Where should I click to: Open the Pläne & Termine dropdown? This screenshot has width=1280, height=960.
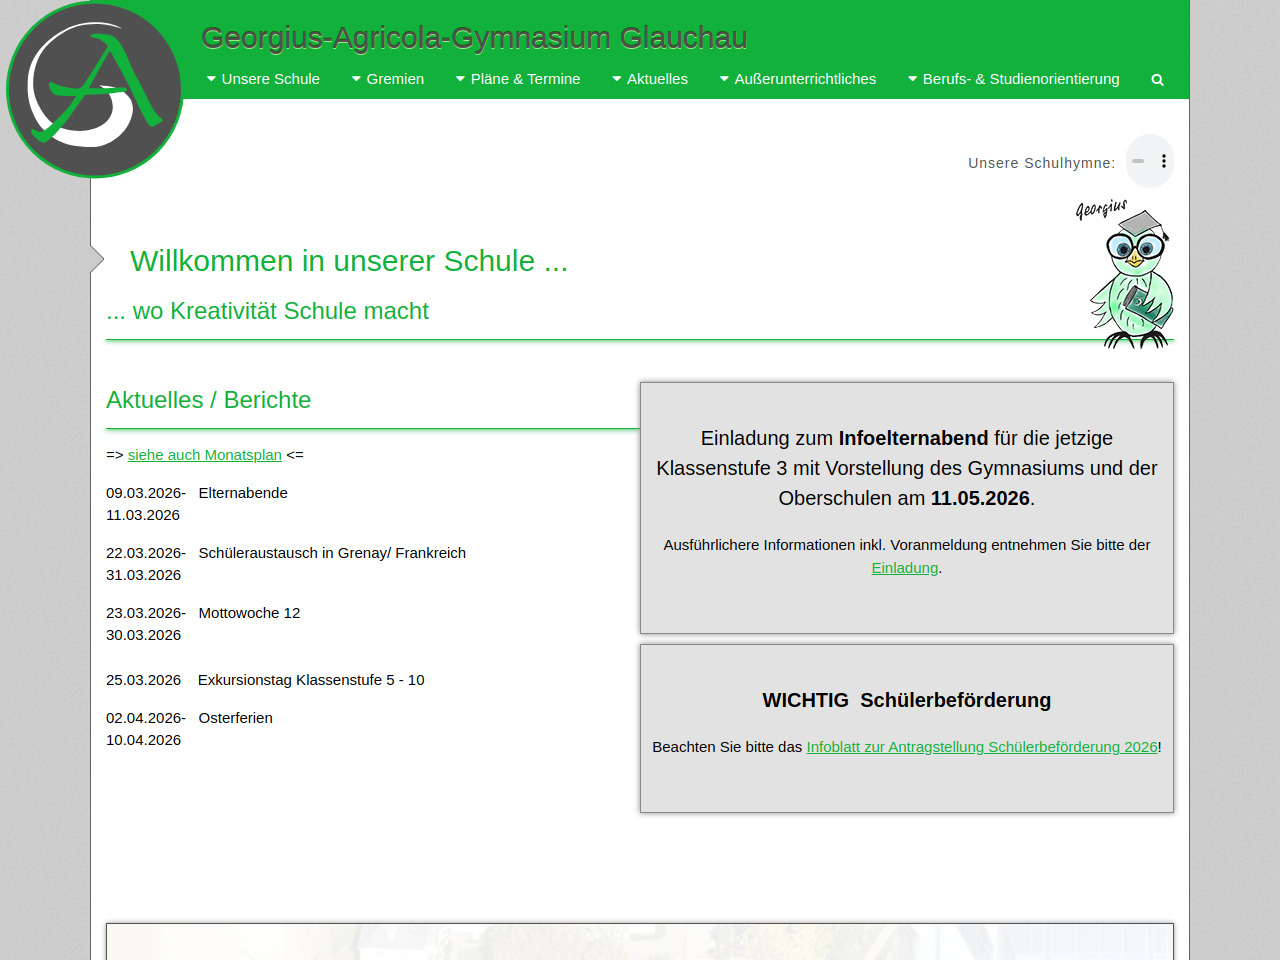[x=518, y=79]
